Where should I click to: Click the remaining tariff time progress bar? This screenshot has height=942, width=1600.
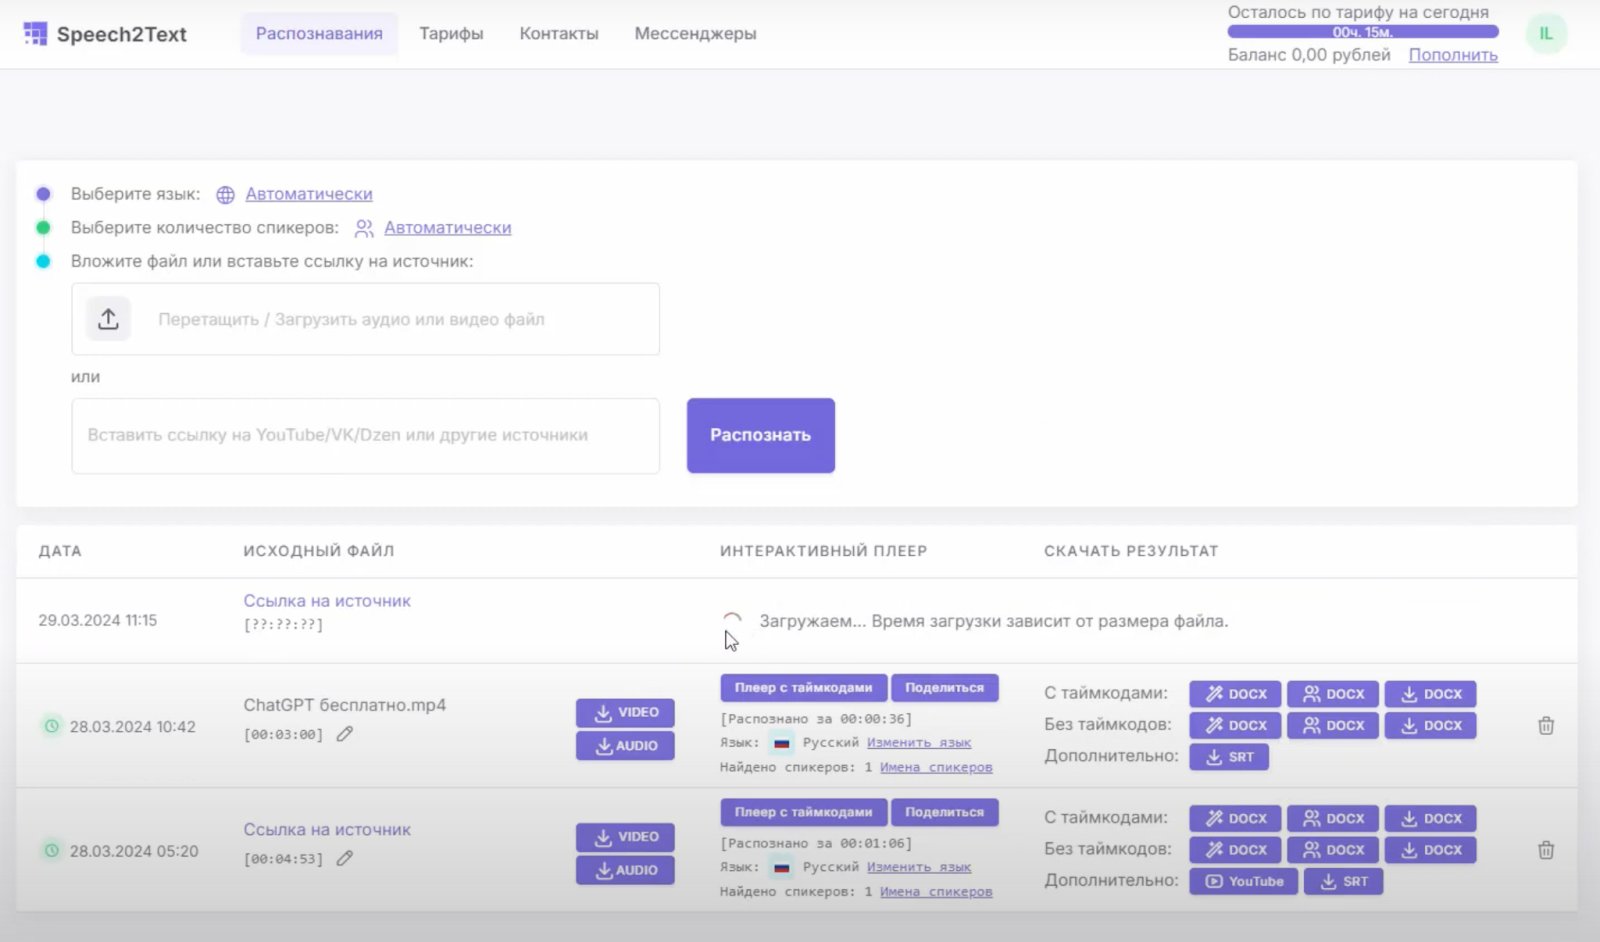[1362, 32]
